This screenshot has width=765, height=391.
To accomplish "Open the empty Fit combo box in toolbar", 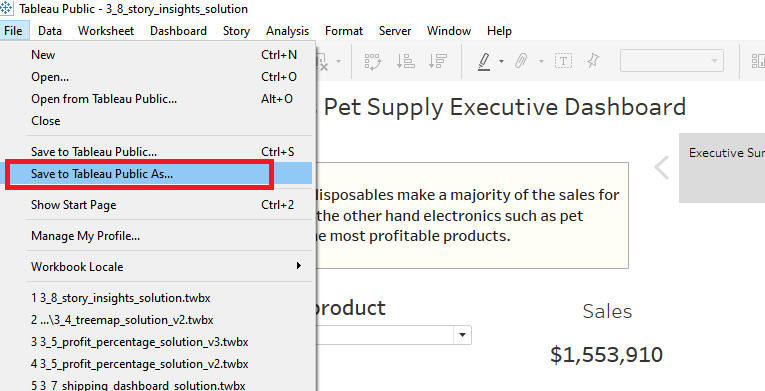I will coord(672,61).
